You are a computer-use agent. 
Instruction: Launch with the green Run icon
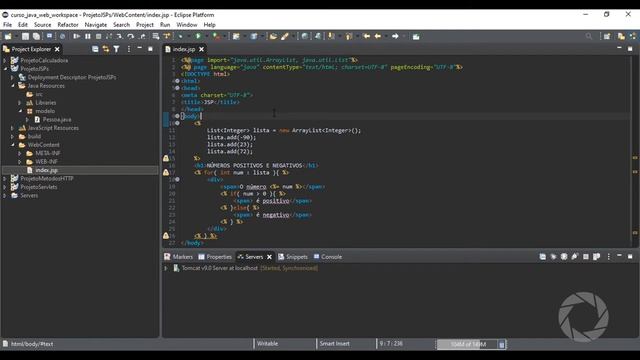[198, 36]
